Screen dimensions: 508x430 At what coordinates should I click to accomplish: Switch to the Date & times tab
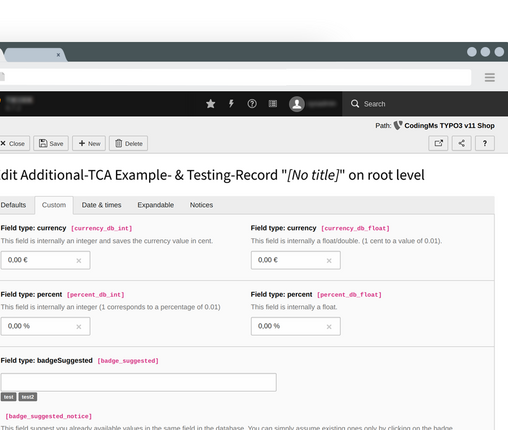[101, 205]
